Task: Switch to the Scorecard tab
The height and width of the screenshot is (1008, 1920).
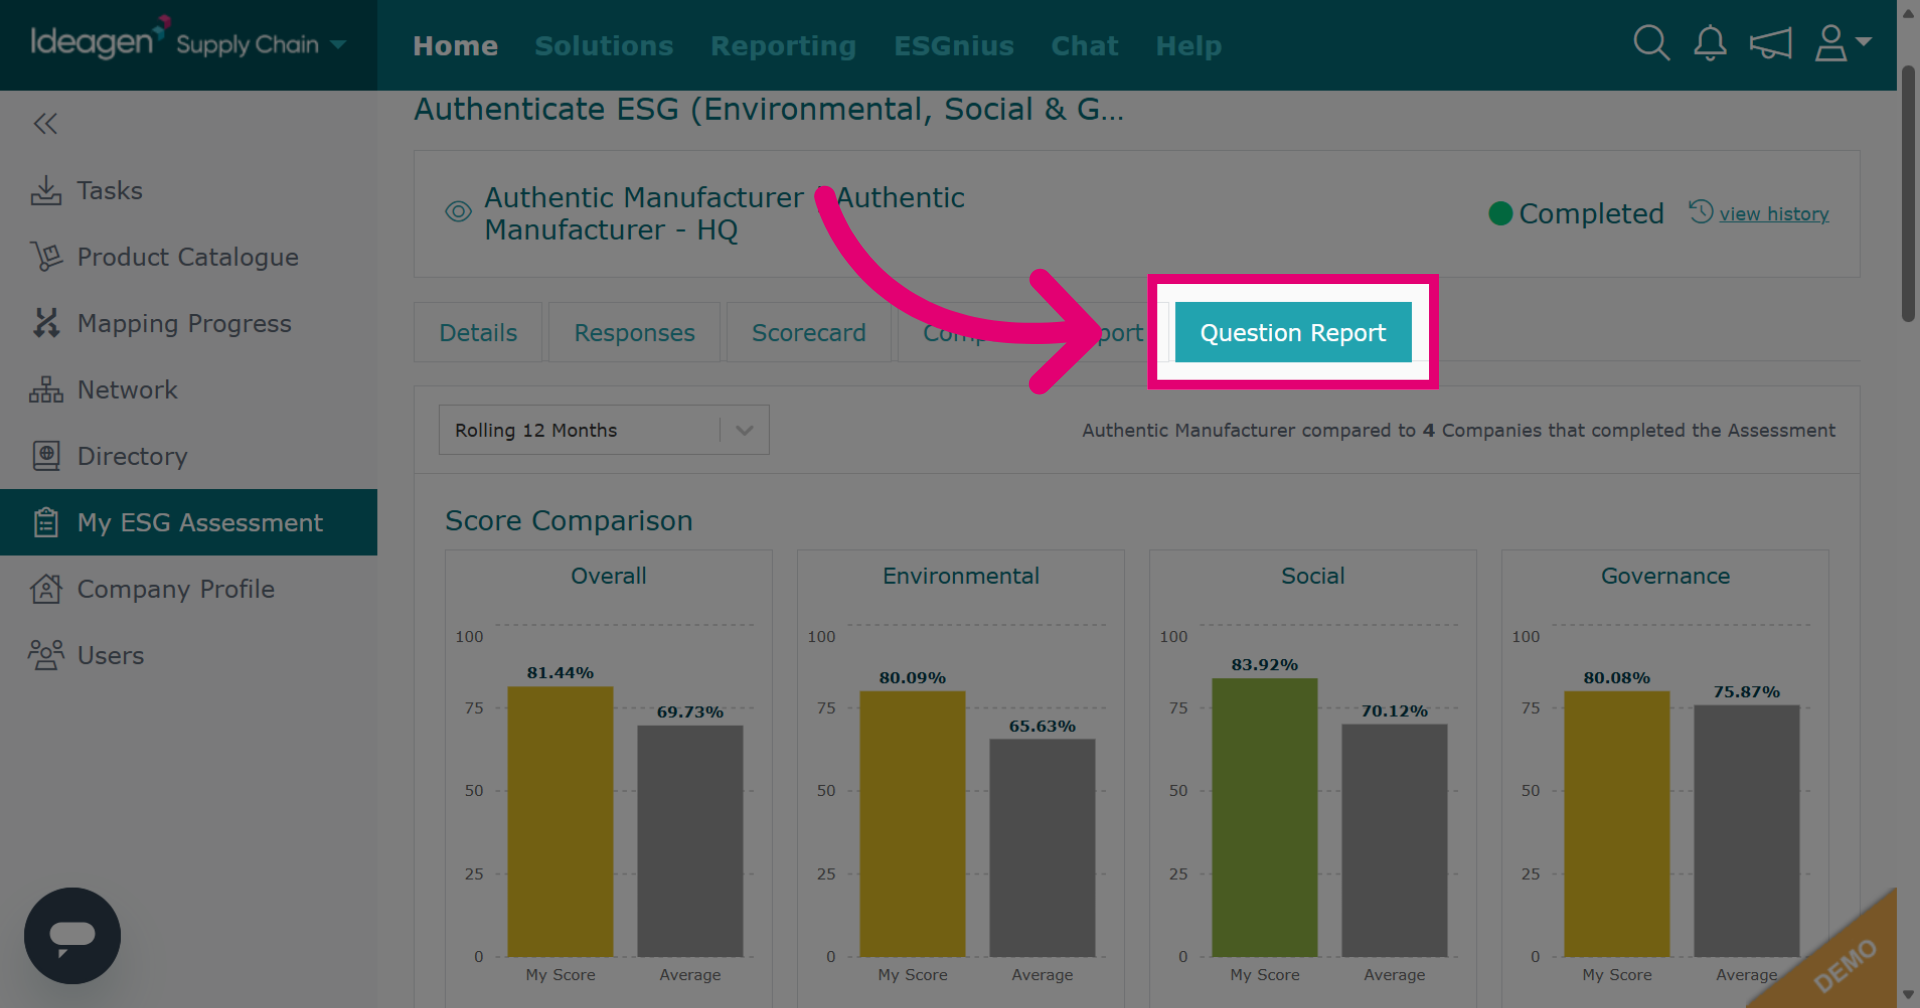Action: (809, 332)
